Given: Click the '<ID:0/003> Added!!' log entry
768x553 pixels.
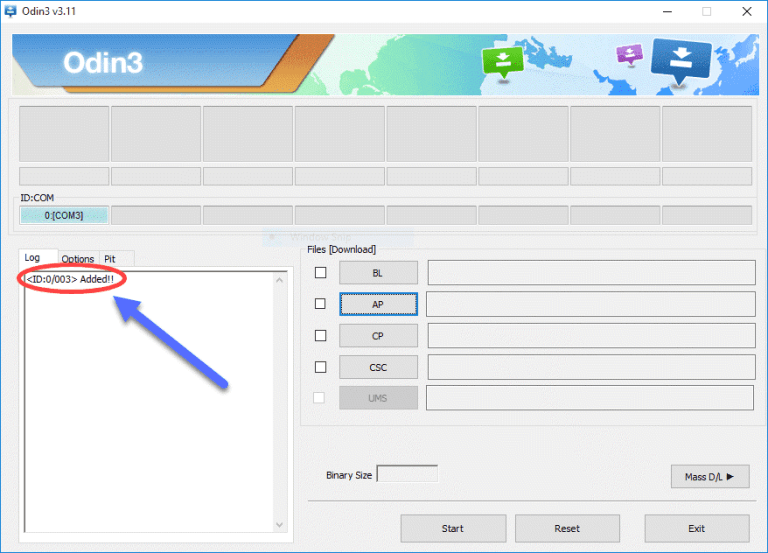Looking at the screenshot, I should pos(70,279).
